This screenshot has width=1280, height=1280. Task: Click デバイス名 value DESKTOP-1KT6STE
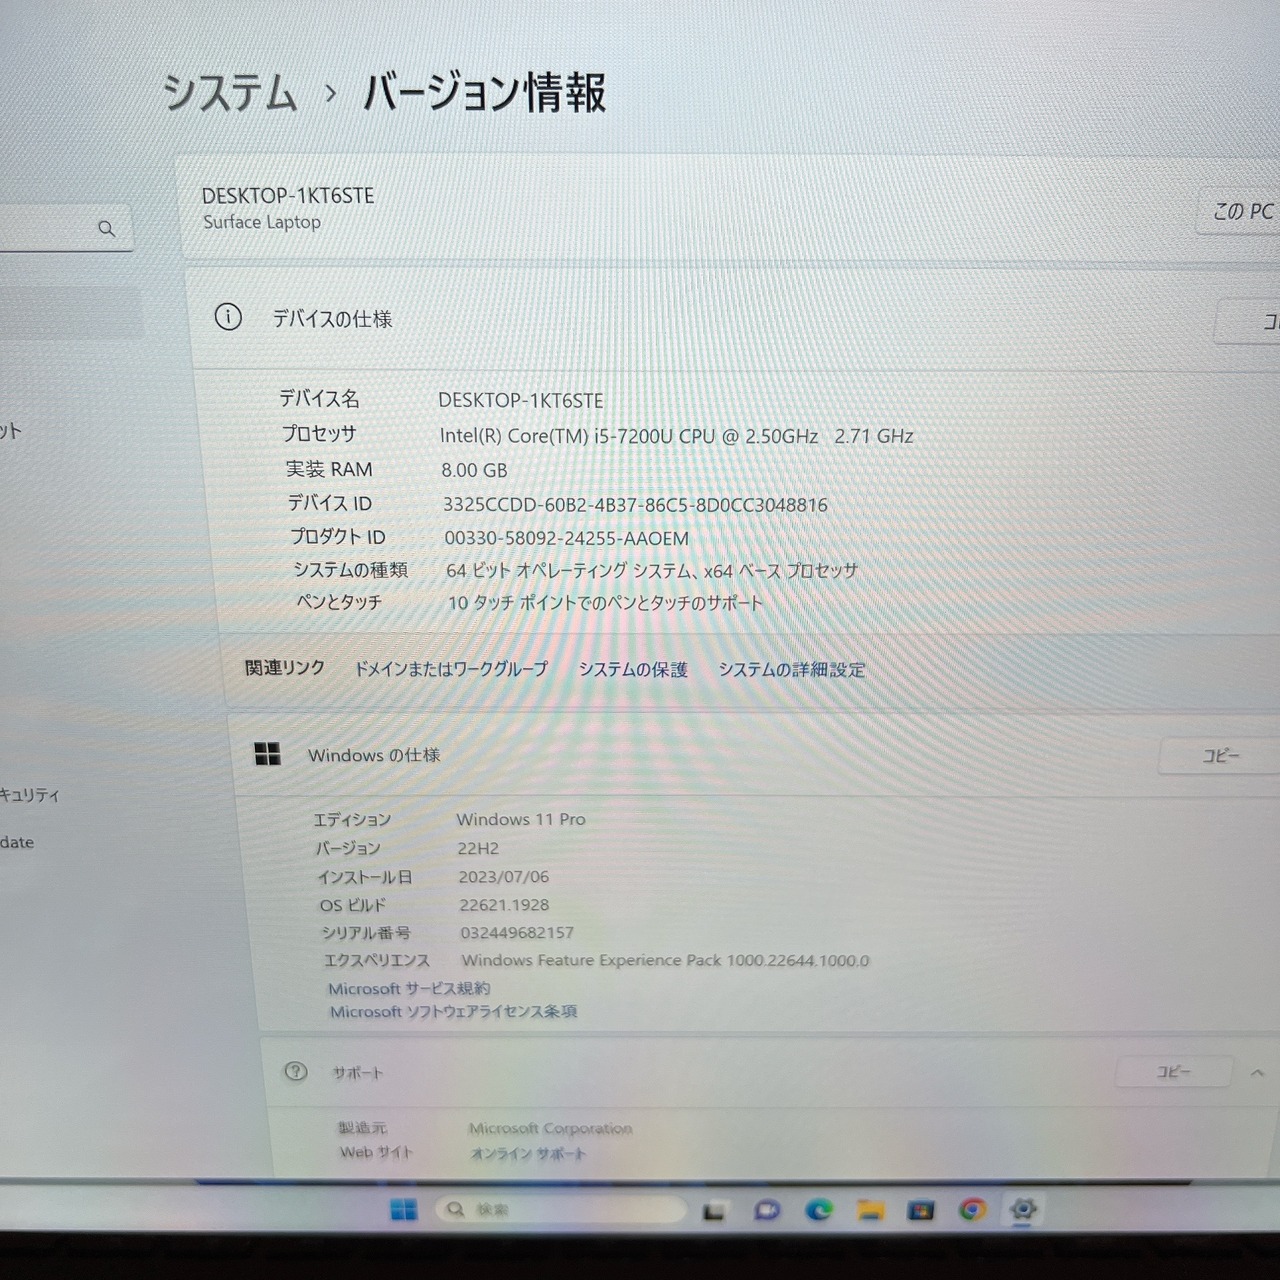521,401
